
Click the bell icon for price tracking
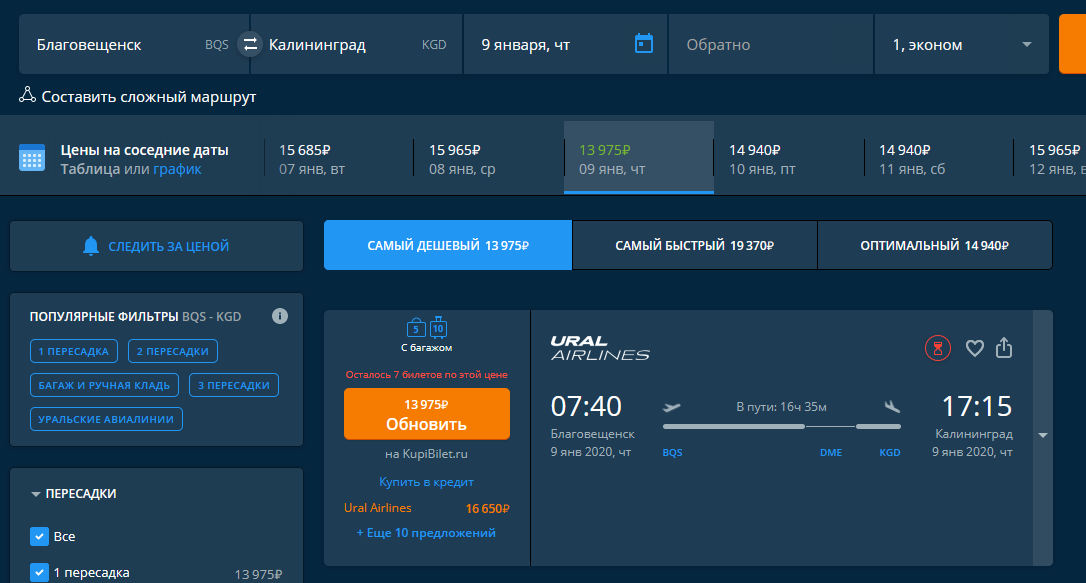pyautogui.click(x=91, y=246)
